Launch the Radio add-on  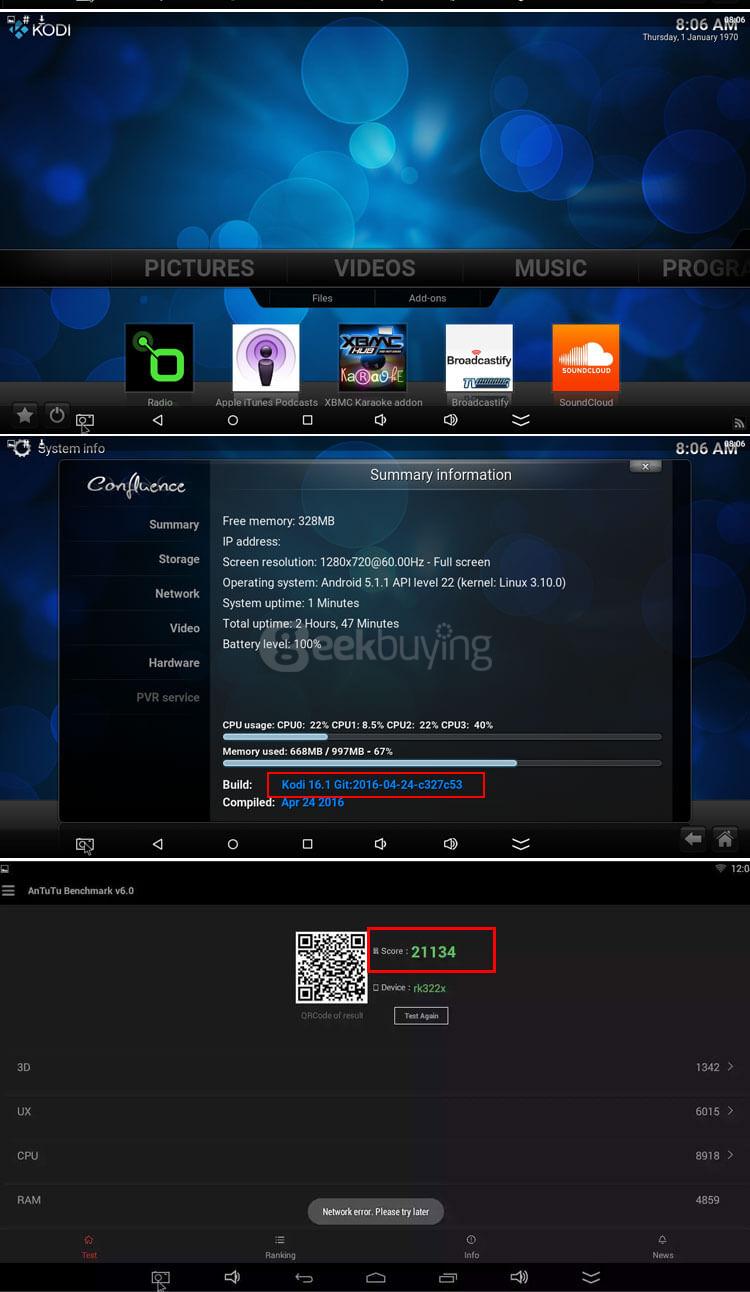pyautogui.click(x=160, y=358)
